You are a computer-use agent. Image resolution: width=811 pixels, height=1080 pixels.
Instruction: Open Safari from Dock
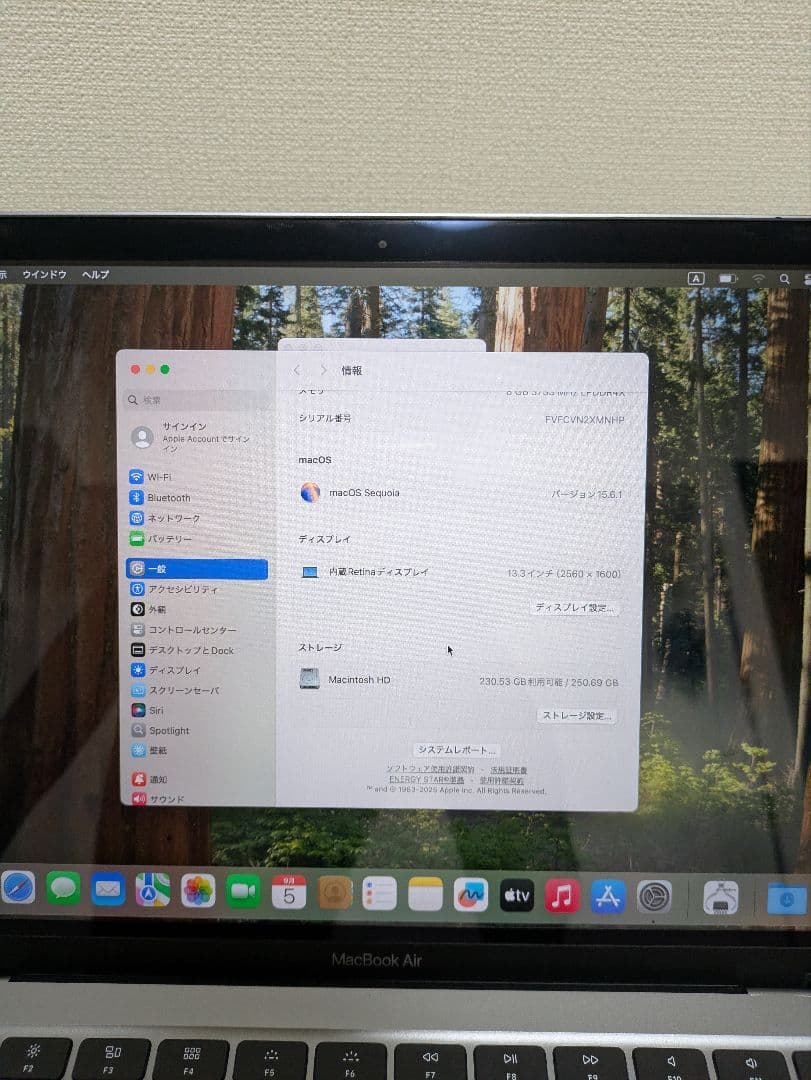(x=18, y=887)
